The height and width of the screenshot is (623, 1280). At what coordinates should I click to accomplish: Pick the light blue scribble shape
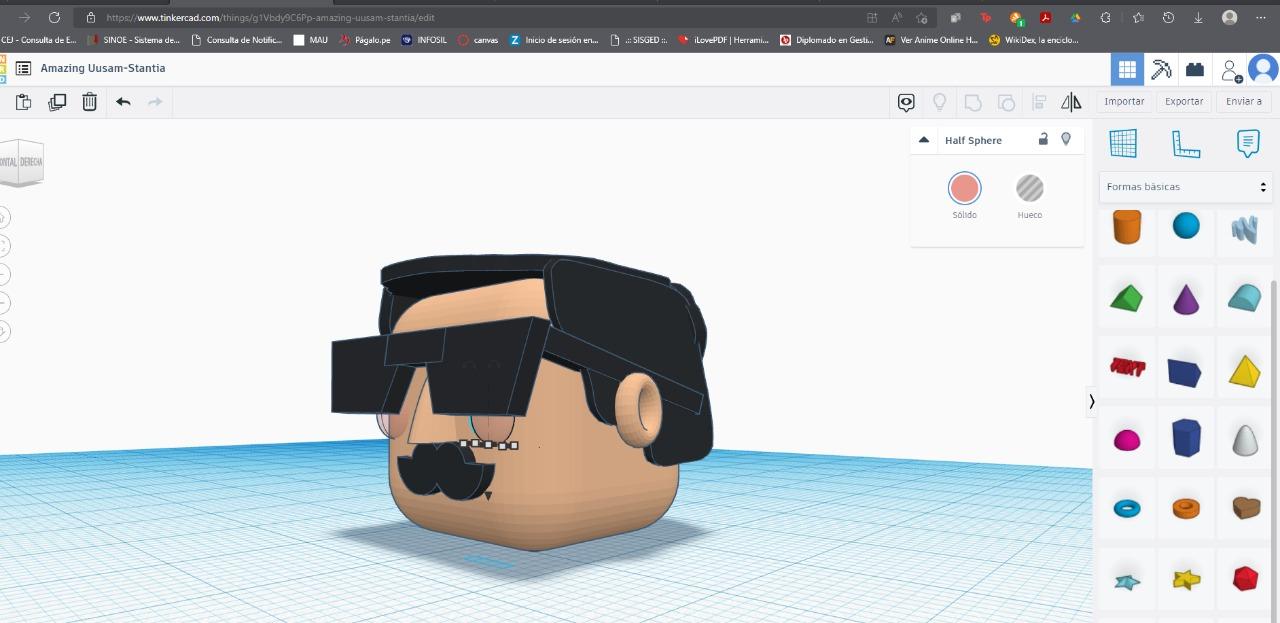click(1244, 229)
